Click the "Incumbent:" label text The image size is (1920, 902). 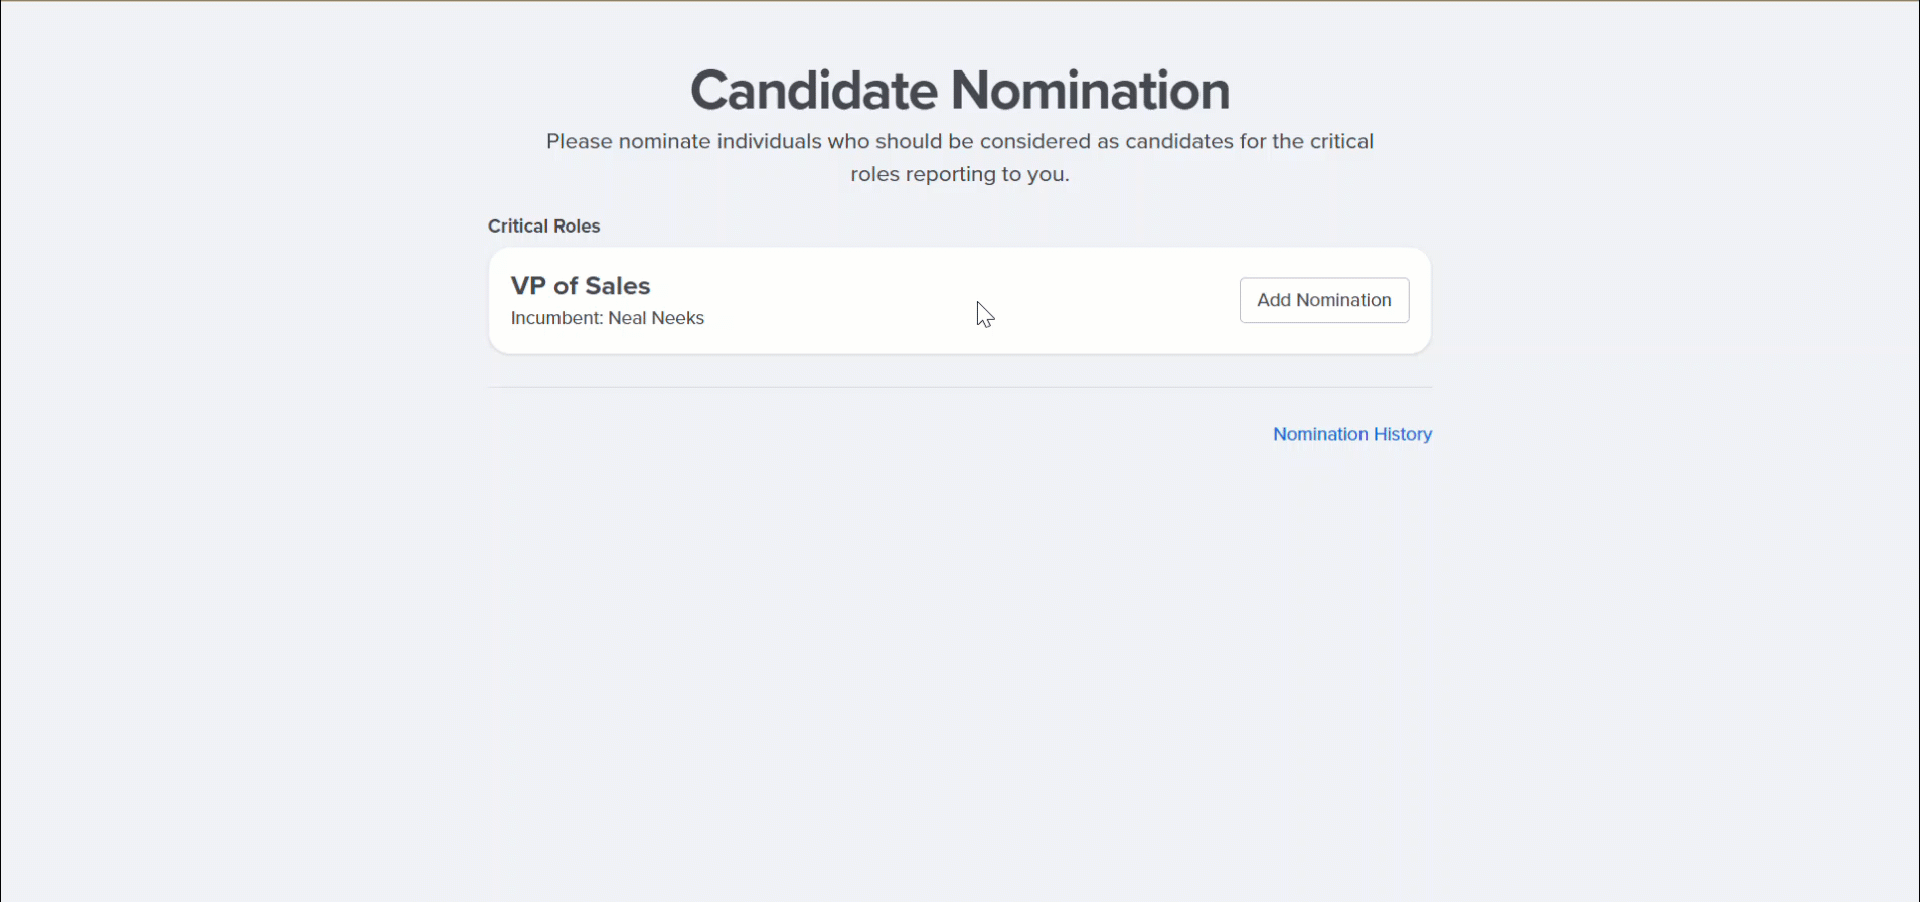pyautogui.click(x=556, y=318)
